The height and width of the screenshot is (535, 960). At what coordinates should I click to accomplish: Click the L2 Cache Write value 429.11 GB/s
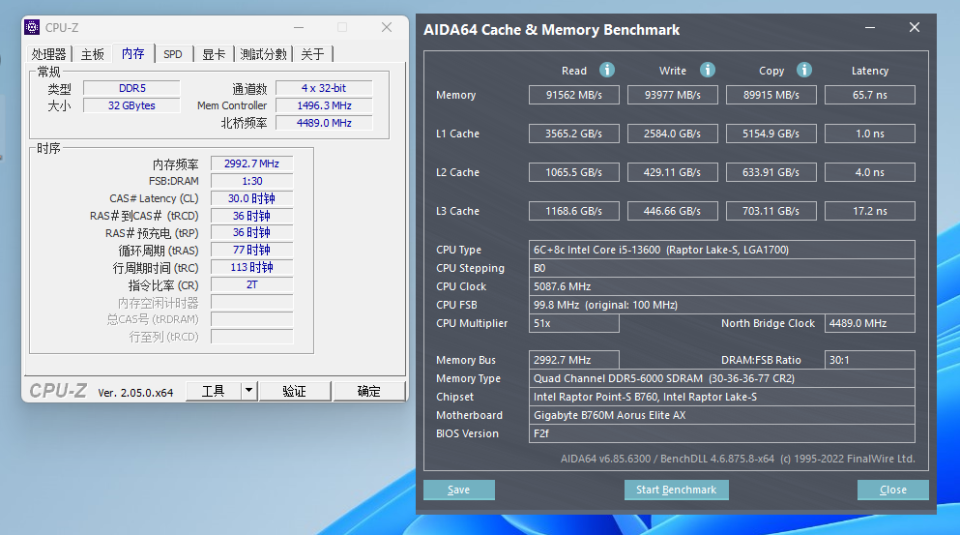tap(672, 172)
